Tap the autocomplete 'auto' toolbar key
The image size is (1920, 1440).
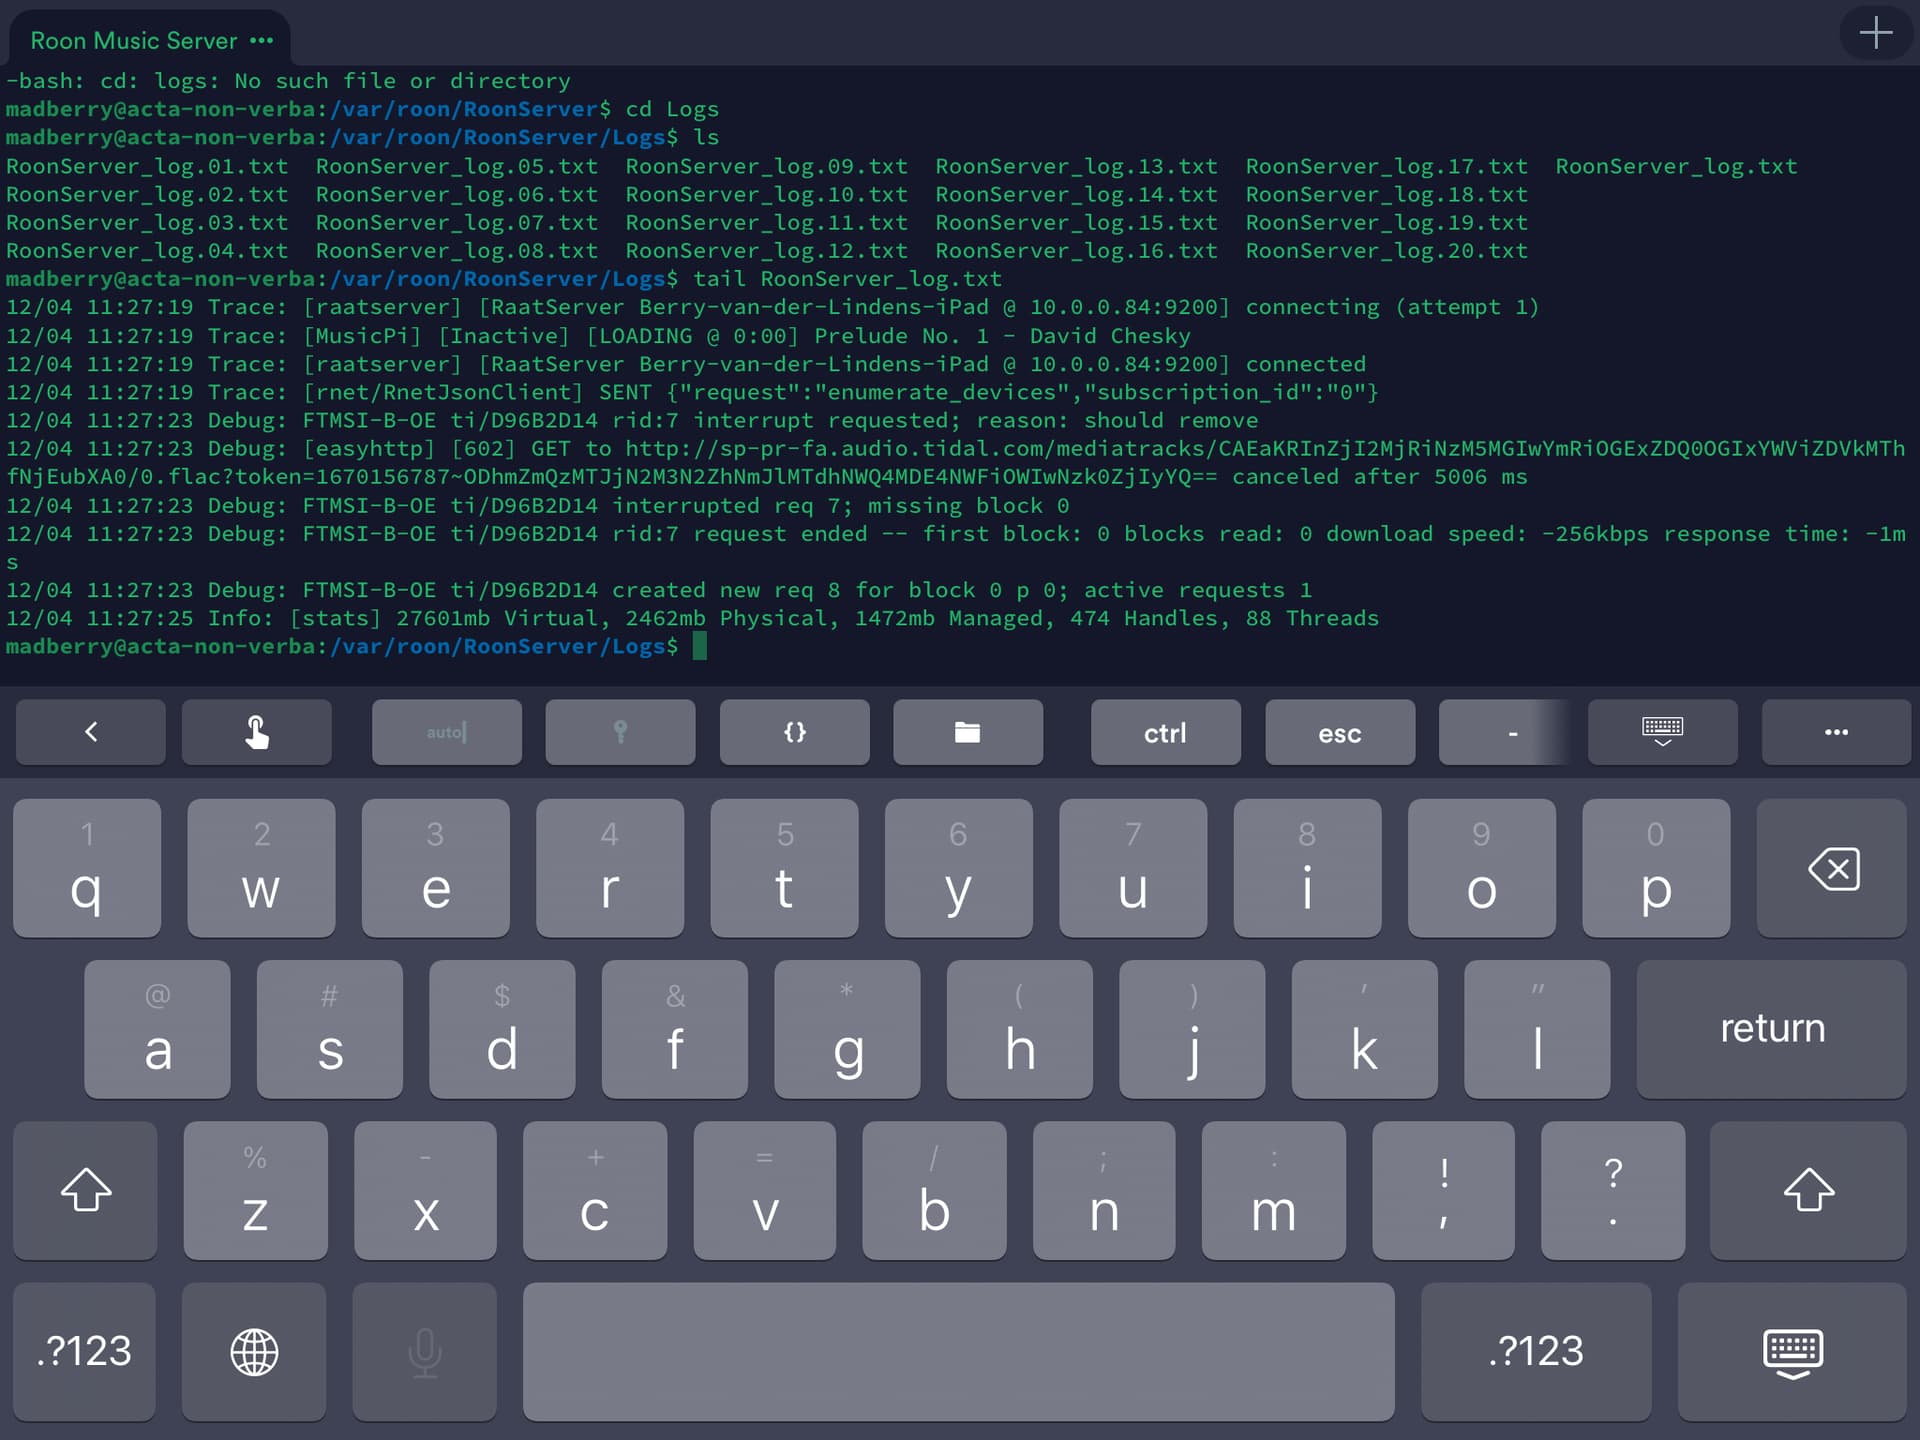[x=446, y=733]
